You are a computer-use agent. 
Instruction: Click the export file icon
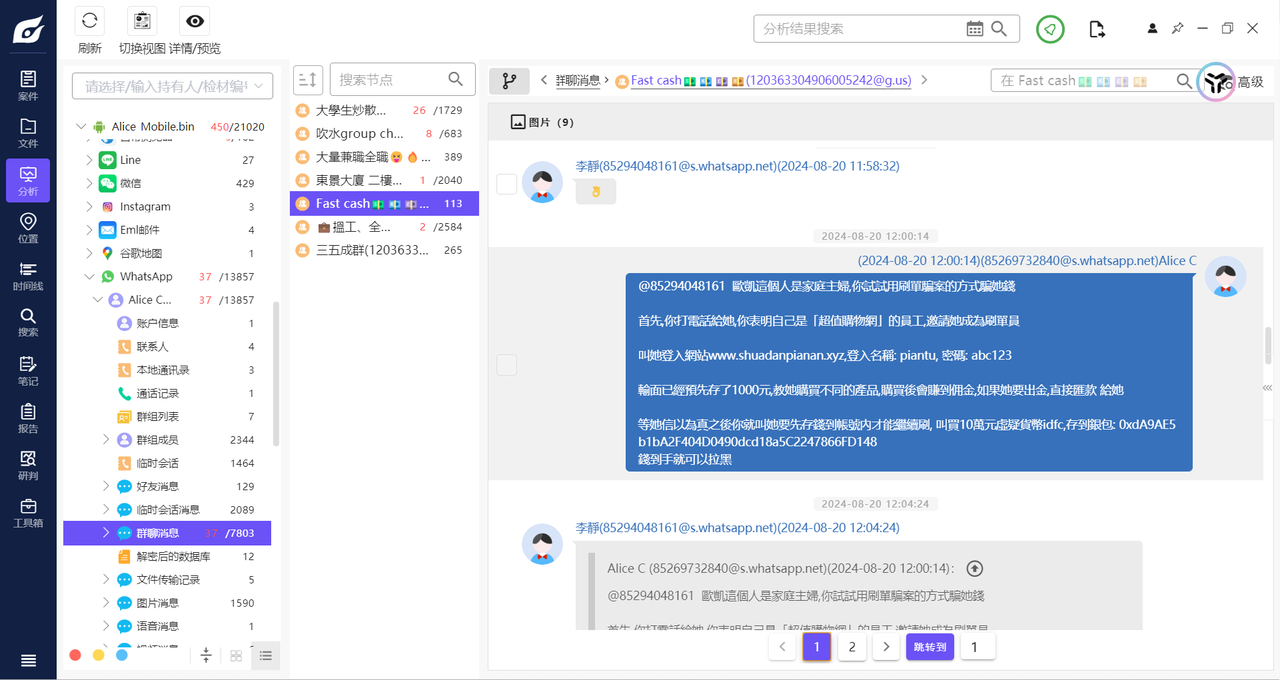1097,29
